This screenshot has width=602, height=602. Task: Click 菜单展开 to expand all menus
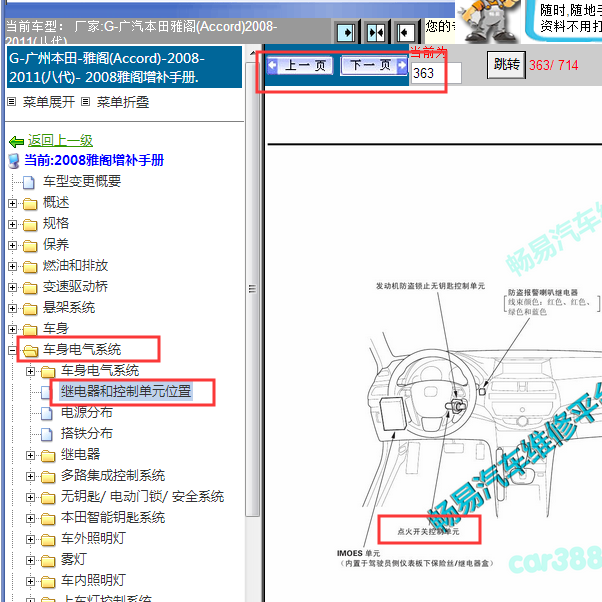[x=48, y=102]
